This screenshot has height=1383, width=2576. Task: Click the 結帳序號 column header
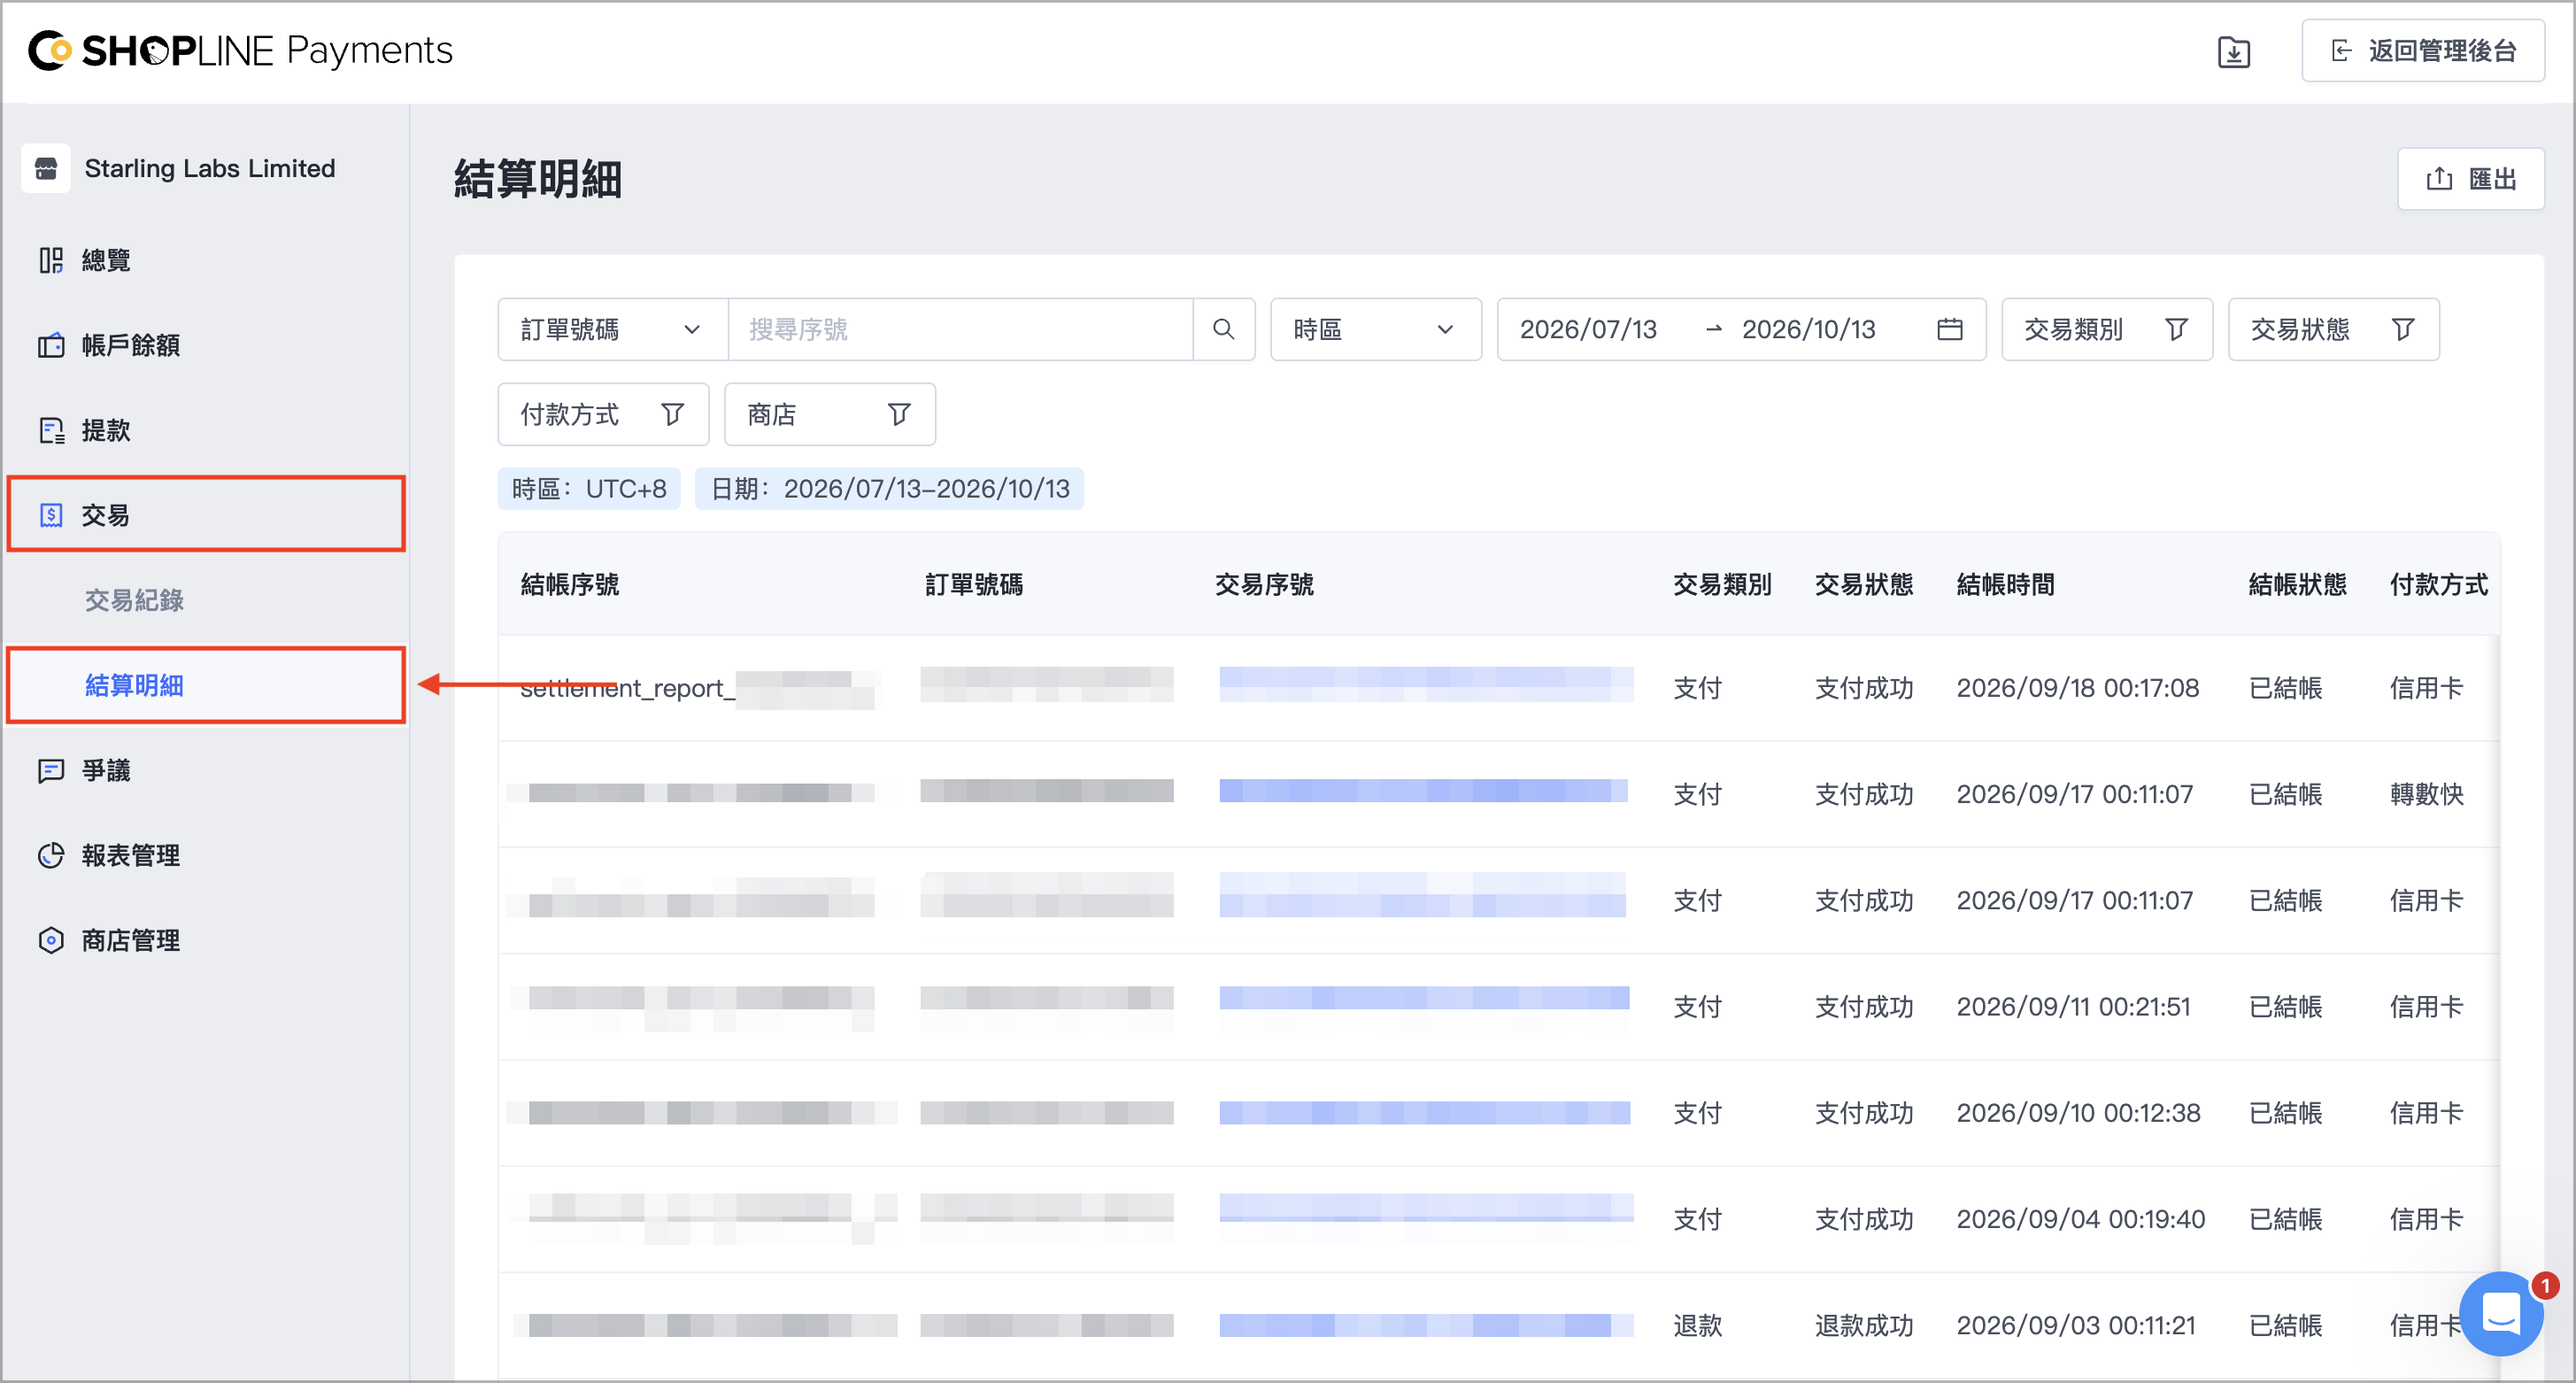[x=570, y=585]
